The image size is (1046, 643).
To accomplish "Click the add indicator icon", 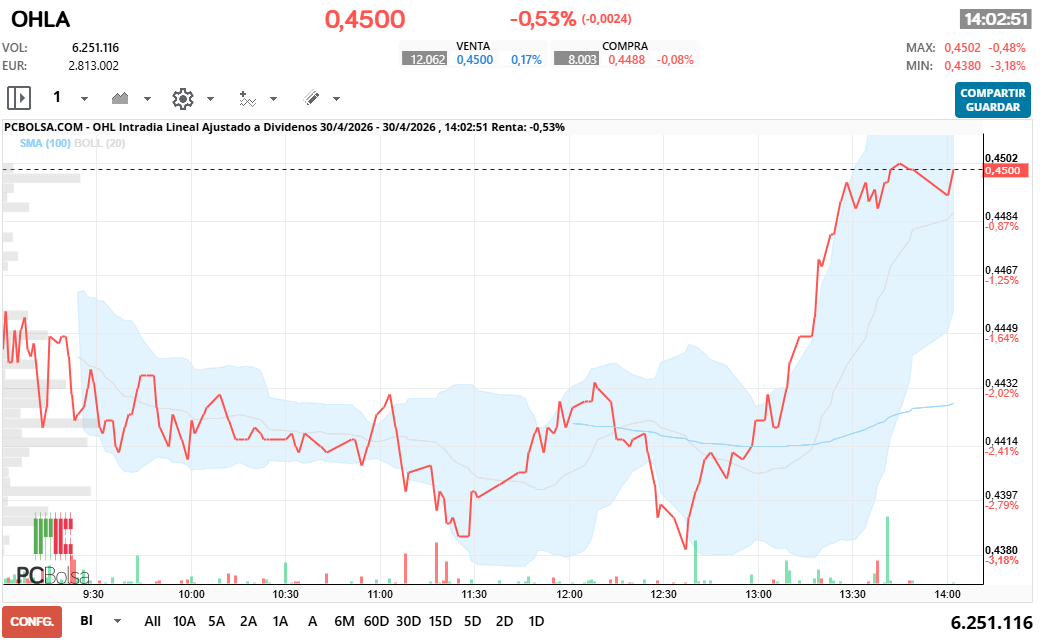I will coord(249,97).
